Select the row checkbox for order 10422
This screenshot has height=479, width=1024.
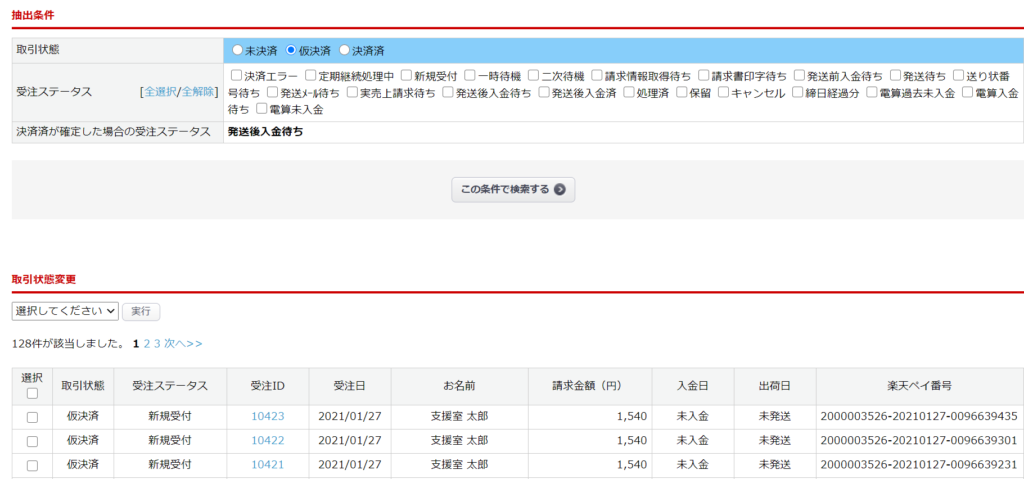coord(32,441)
